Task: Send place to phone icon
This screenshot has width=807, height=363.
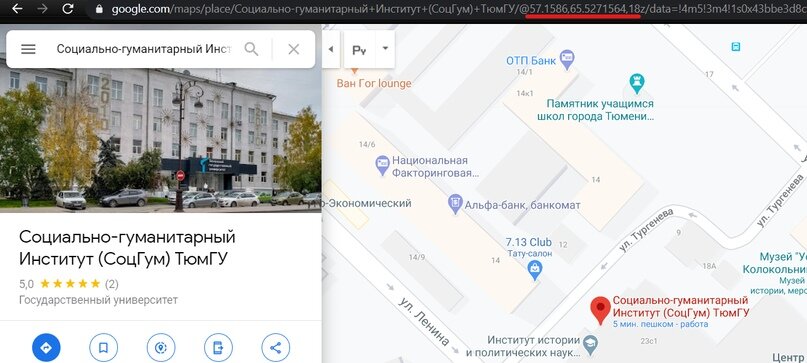Action: click(x=218, y=348)
